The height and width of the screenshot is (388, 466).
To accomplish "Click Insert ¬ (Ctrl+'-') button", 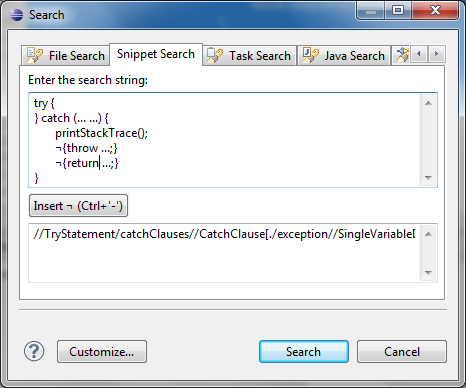I will 78,206.
